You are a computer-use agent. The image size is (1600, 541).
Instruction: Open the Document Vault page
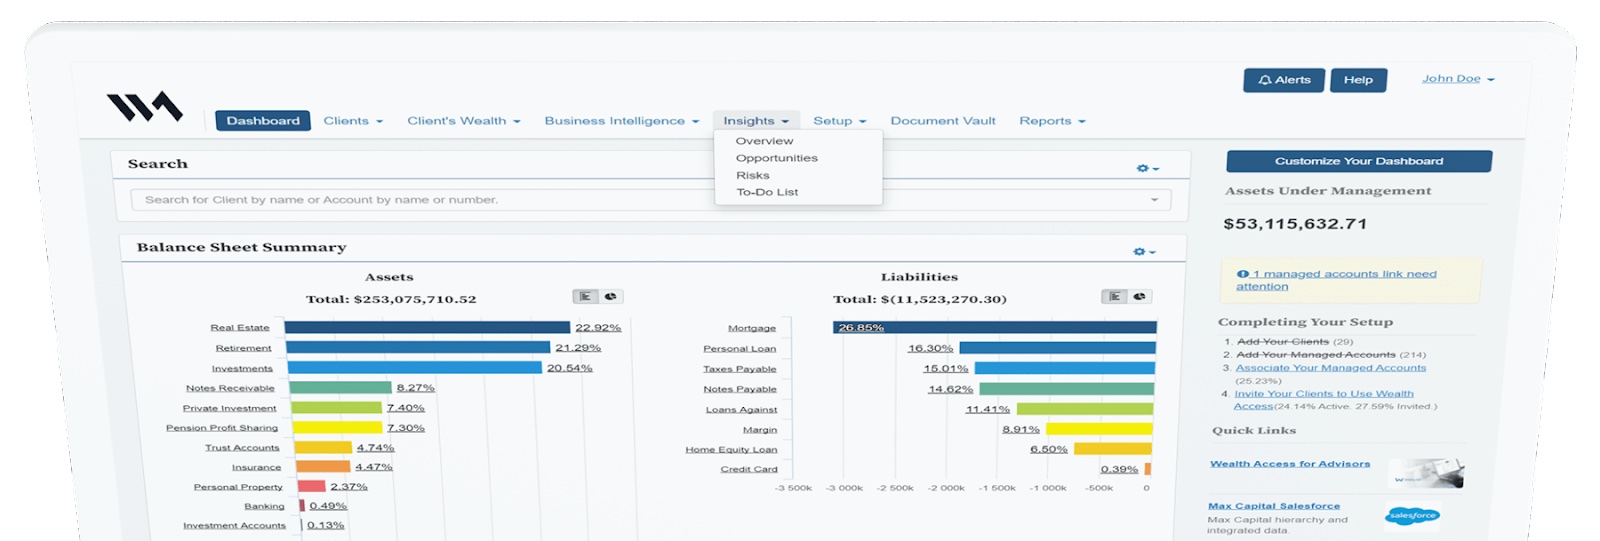point(943,121)
